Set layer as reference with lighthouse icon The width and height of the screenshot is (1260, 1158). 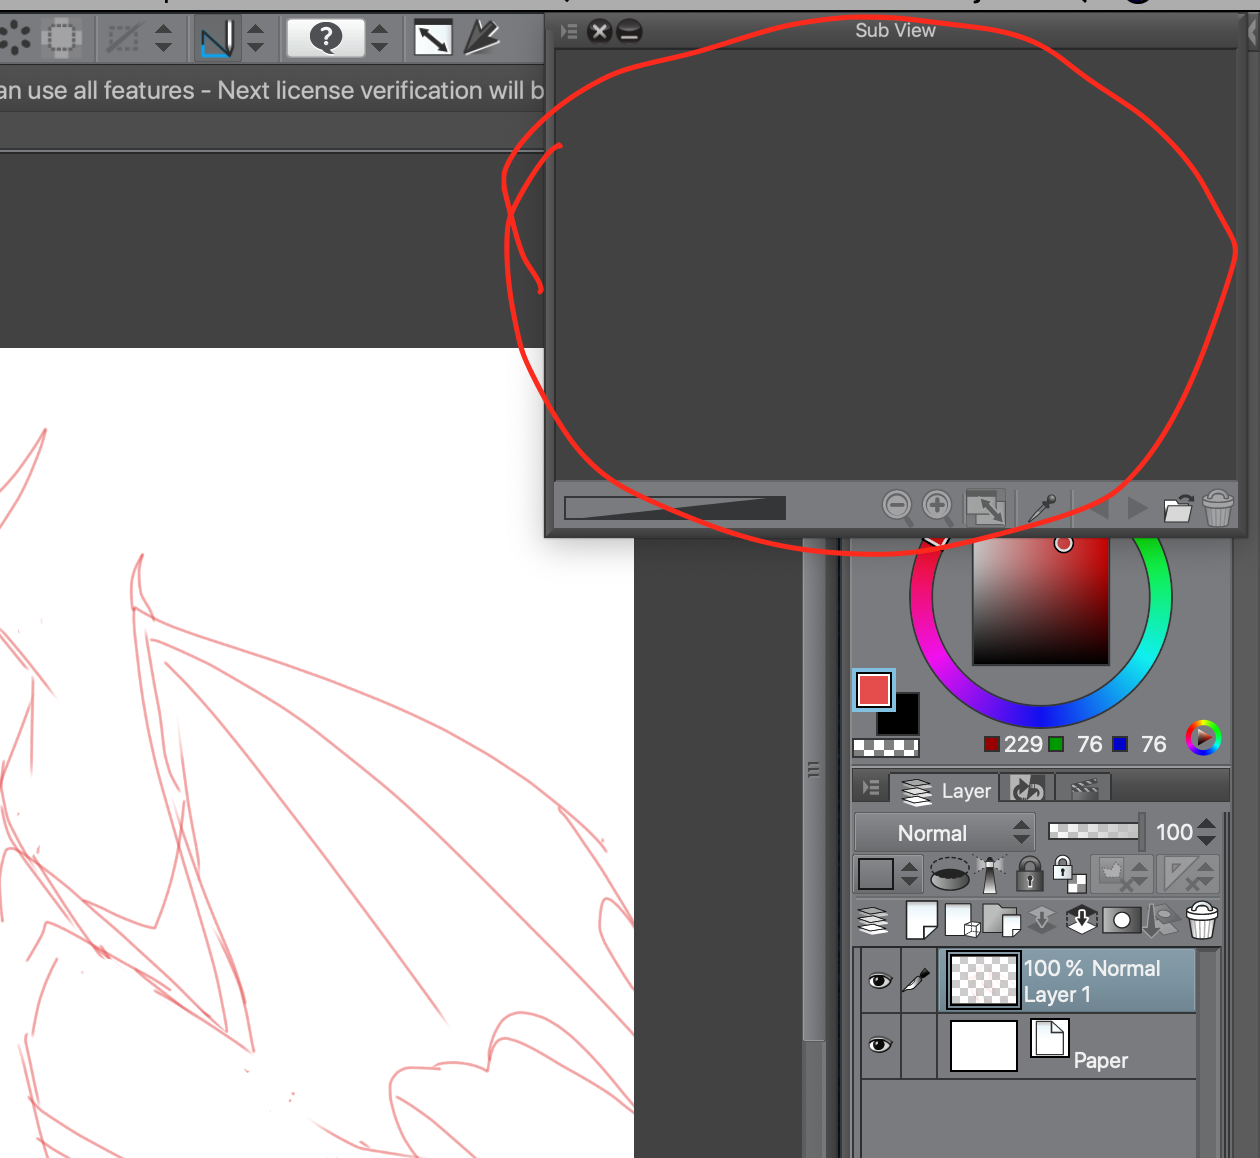tap(991, 874)
